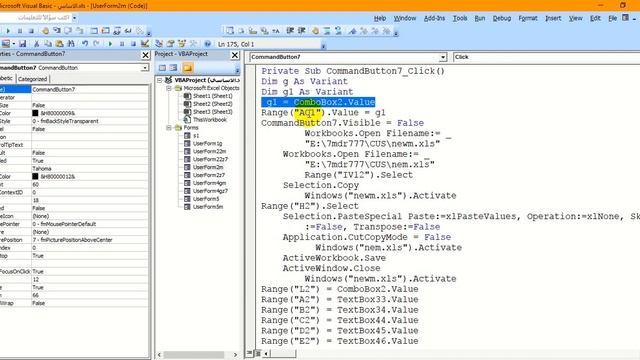Collapse the Forms folder node

coord(169,128)
